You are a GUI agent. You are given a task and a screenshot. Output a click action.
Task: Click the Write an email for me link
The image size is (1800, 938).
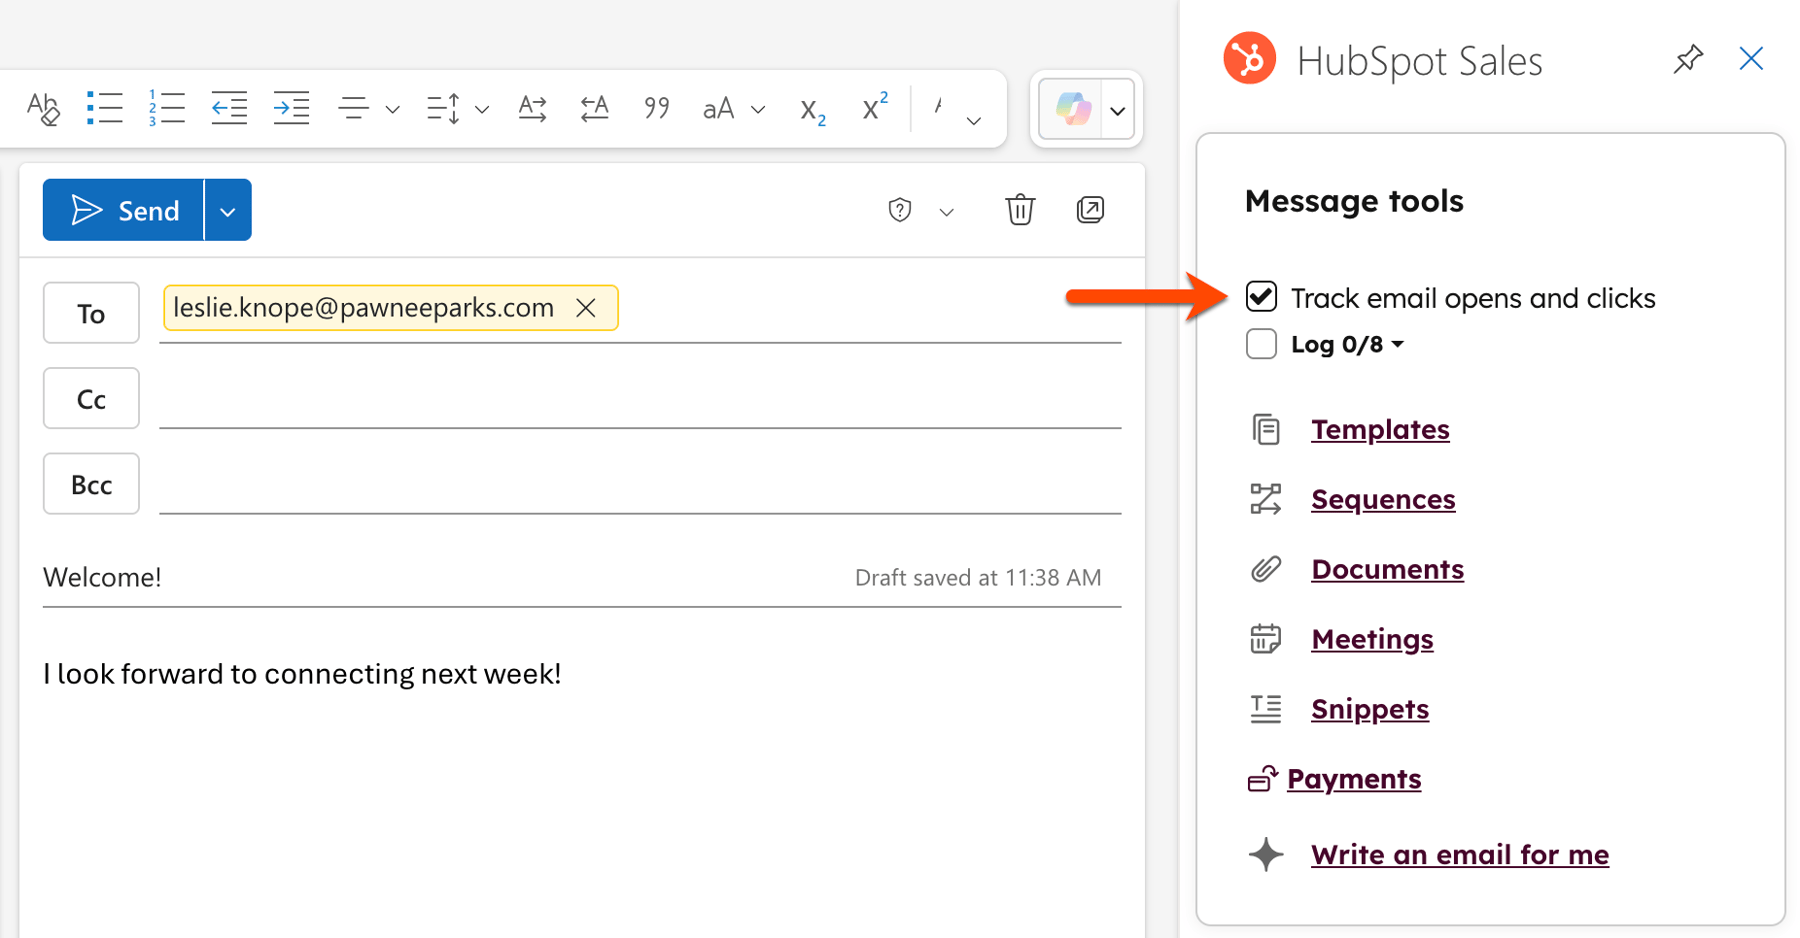click(1459, 854)
